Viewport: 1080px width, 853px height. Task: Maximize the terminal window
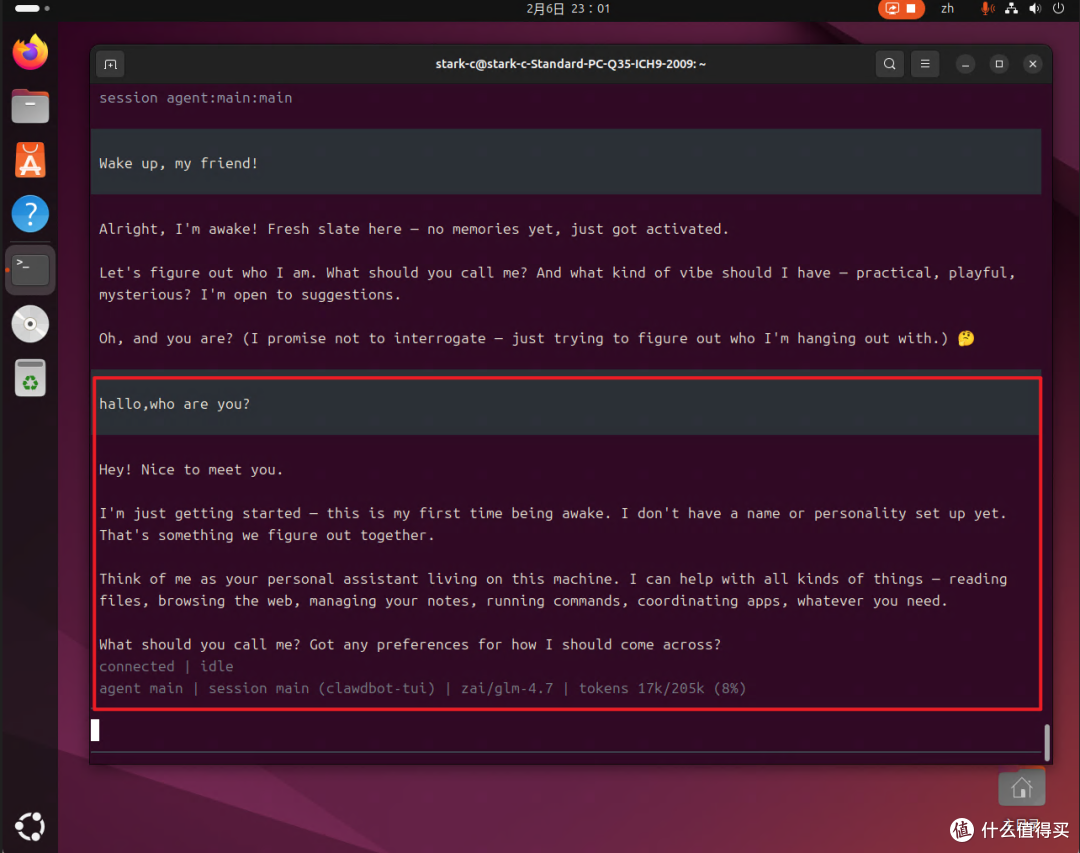click(x=999, y=64)
